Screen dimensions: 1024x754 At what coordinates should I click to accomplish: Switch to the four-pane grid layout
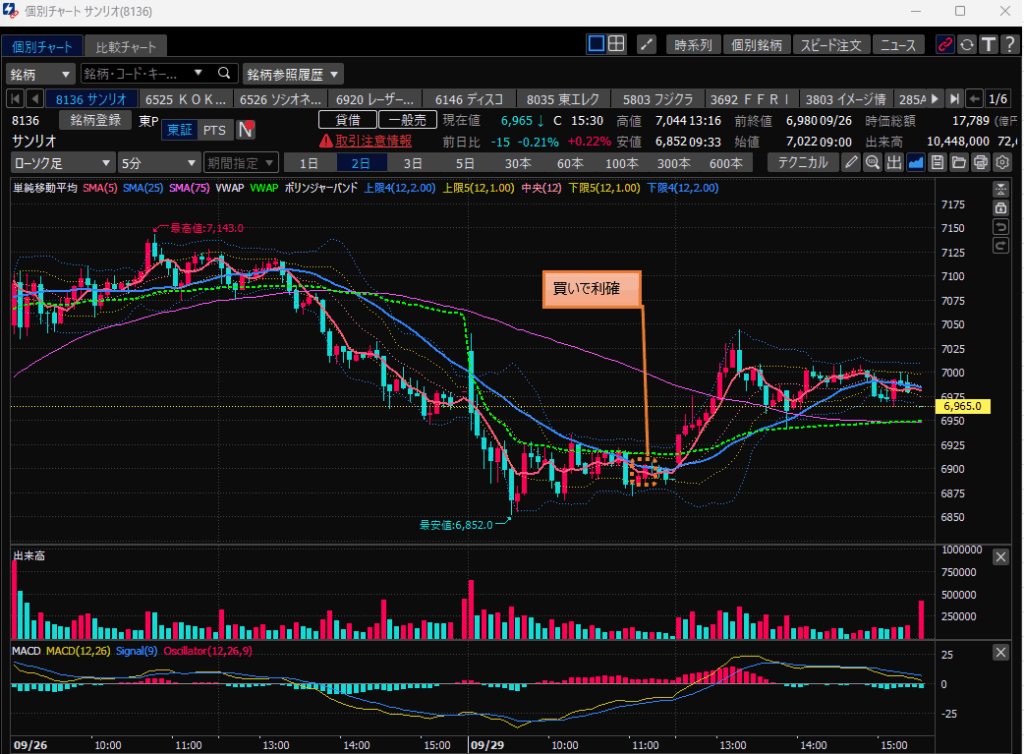pyautogui.click(x=617, y=44)
